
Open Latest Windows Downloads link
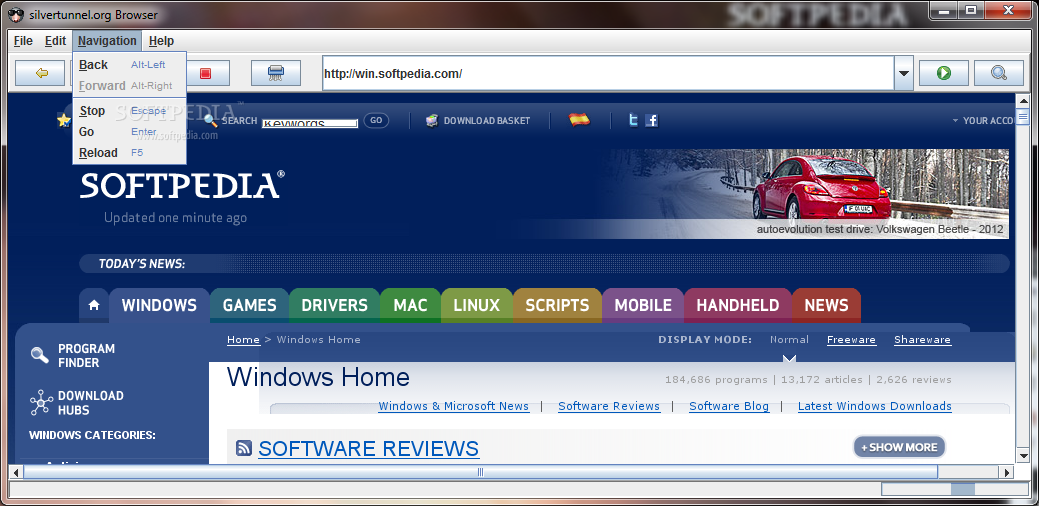point(875,406)
